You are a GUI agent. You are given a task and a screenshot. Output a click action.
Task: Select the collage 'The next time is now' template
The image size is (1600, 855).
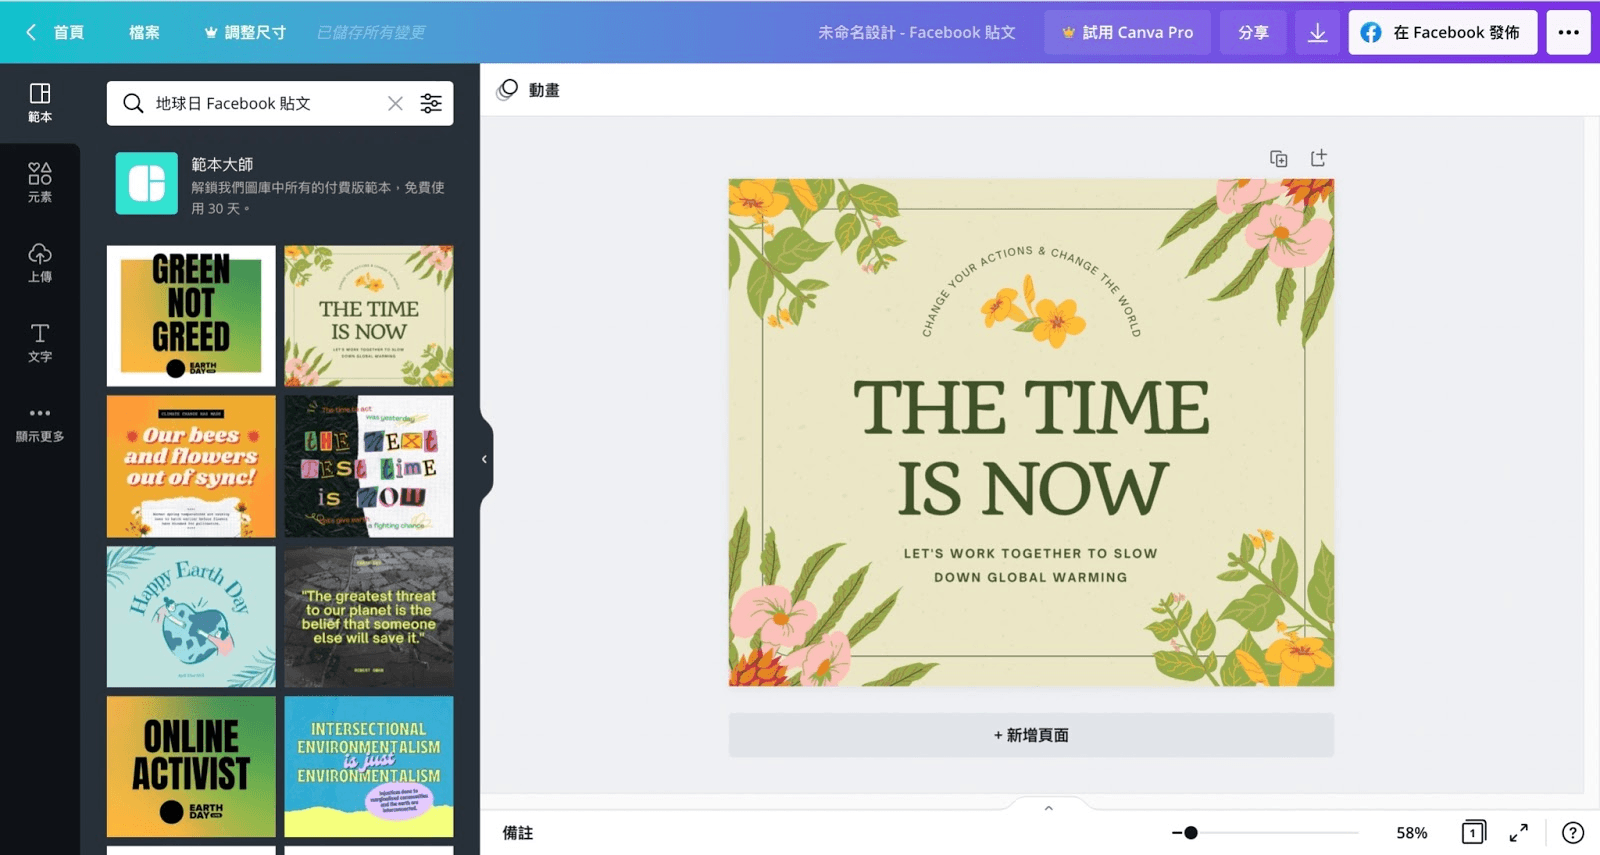(x=369, y=466)
